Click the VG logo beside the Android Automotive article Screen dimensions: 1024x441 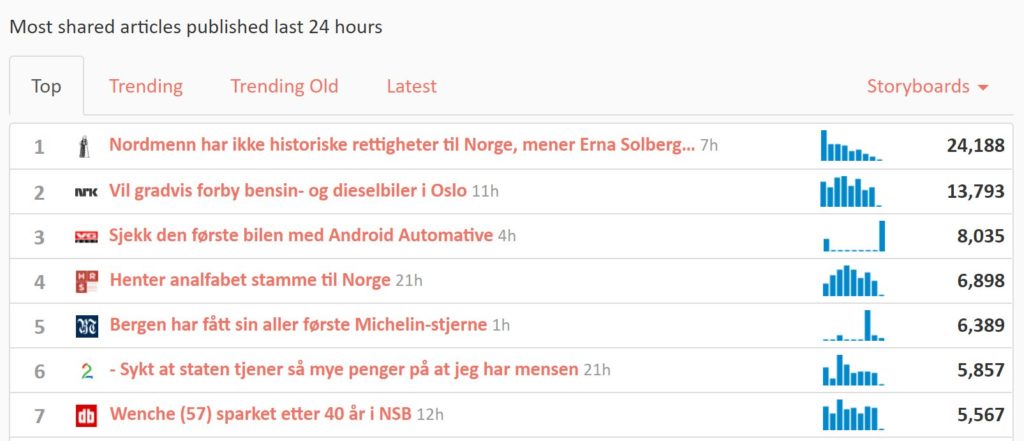tap(86, 237)
